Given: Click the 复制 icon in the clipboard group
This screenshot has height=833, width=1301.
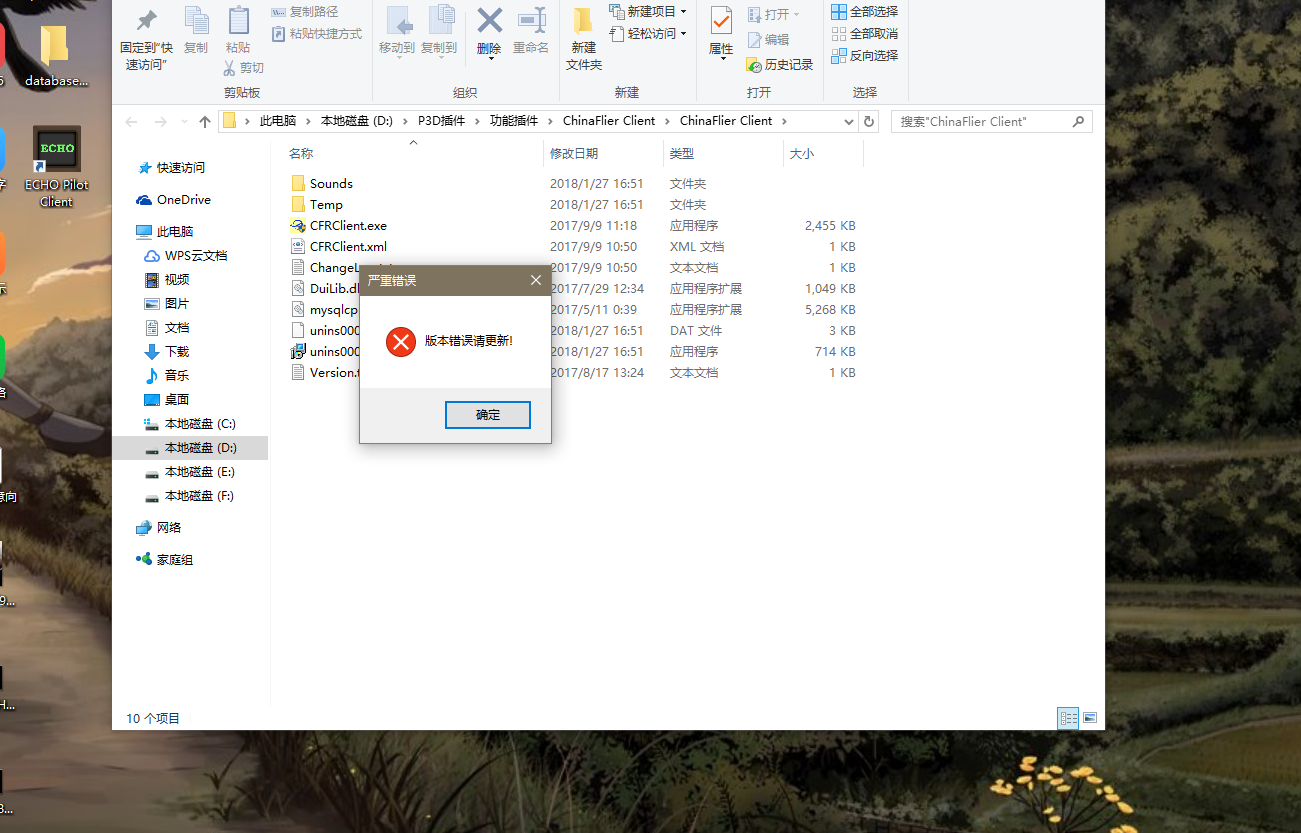Looking at the screenshot, I should pyautogui.click(x=196, y=20).
